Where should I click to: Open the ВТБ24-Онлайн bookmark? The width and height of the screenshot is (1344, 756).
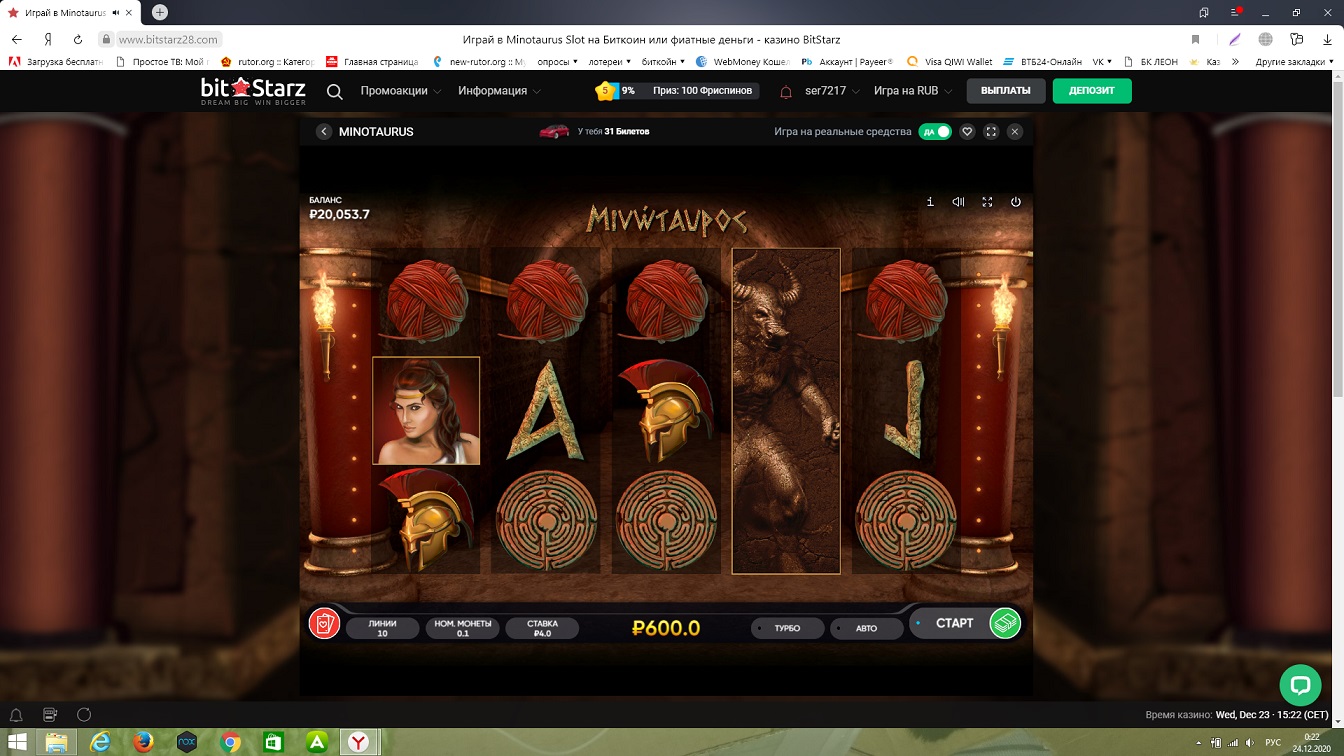[x=1040, y=62]
